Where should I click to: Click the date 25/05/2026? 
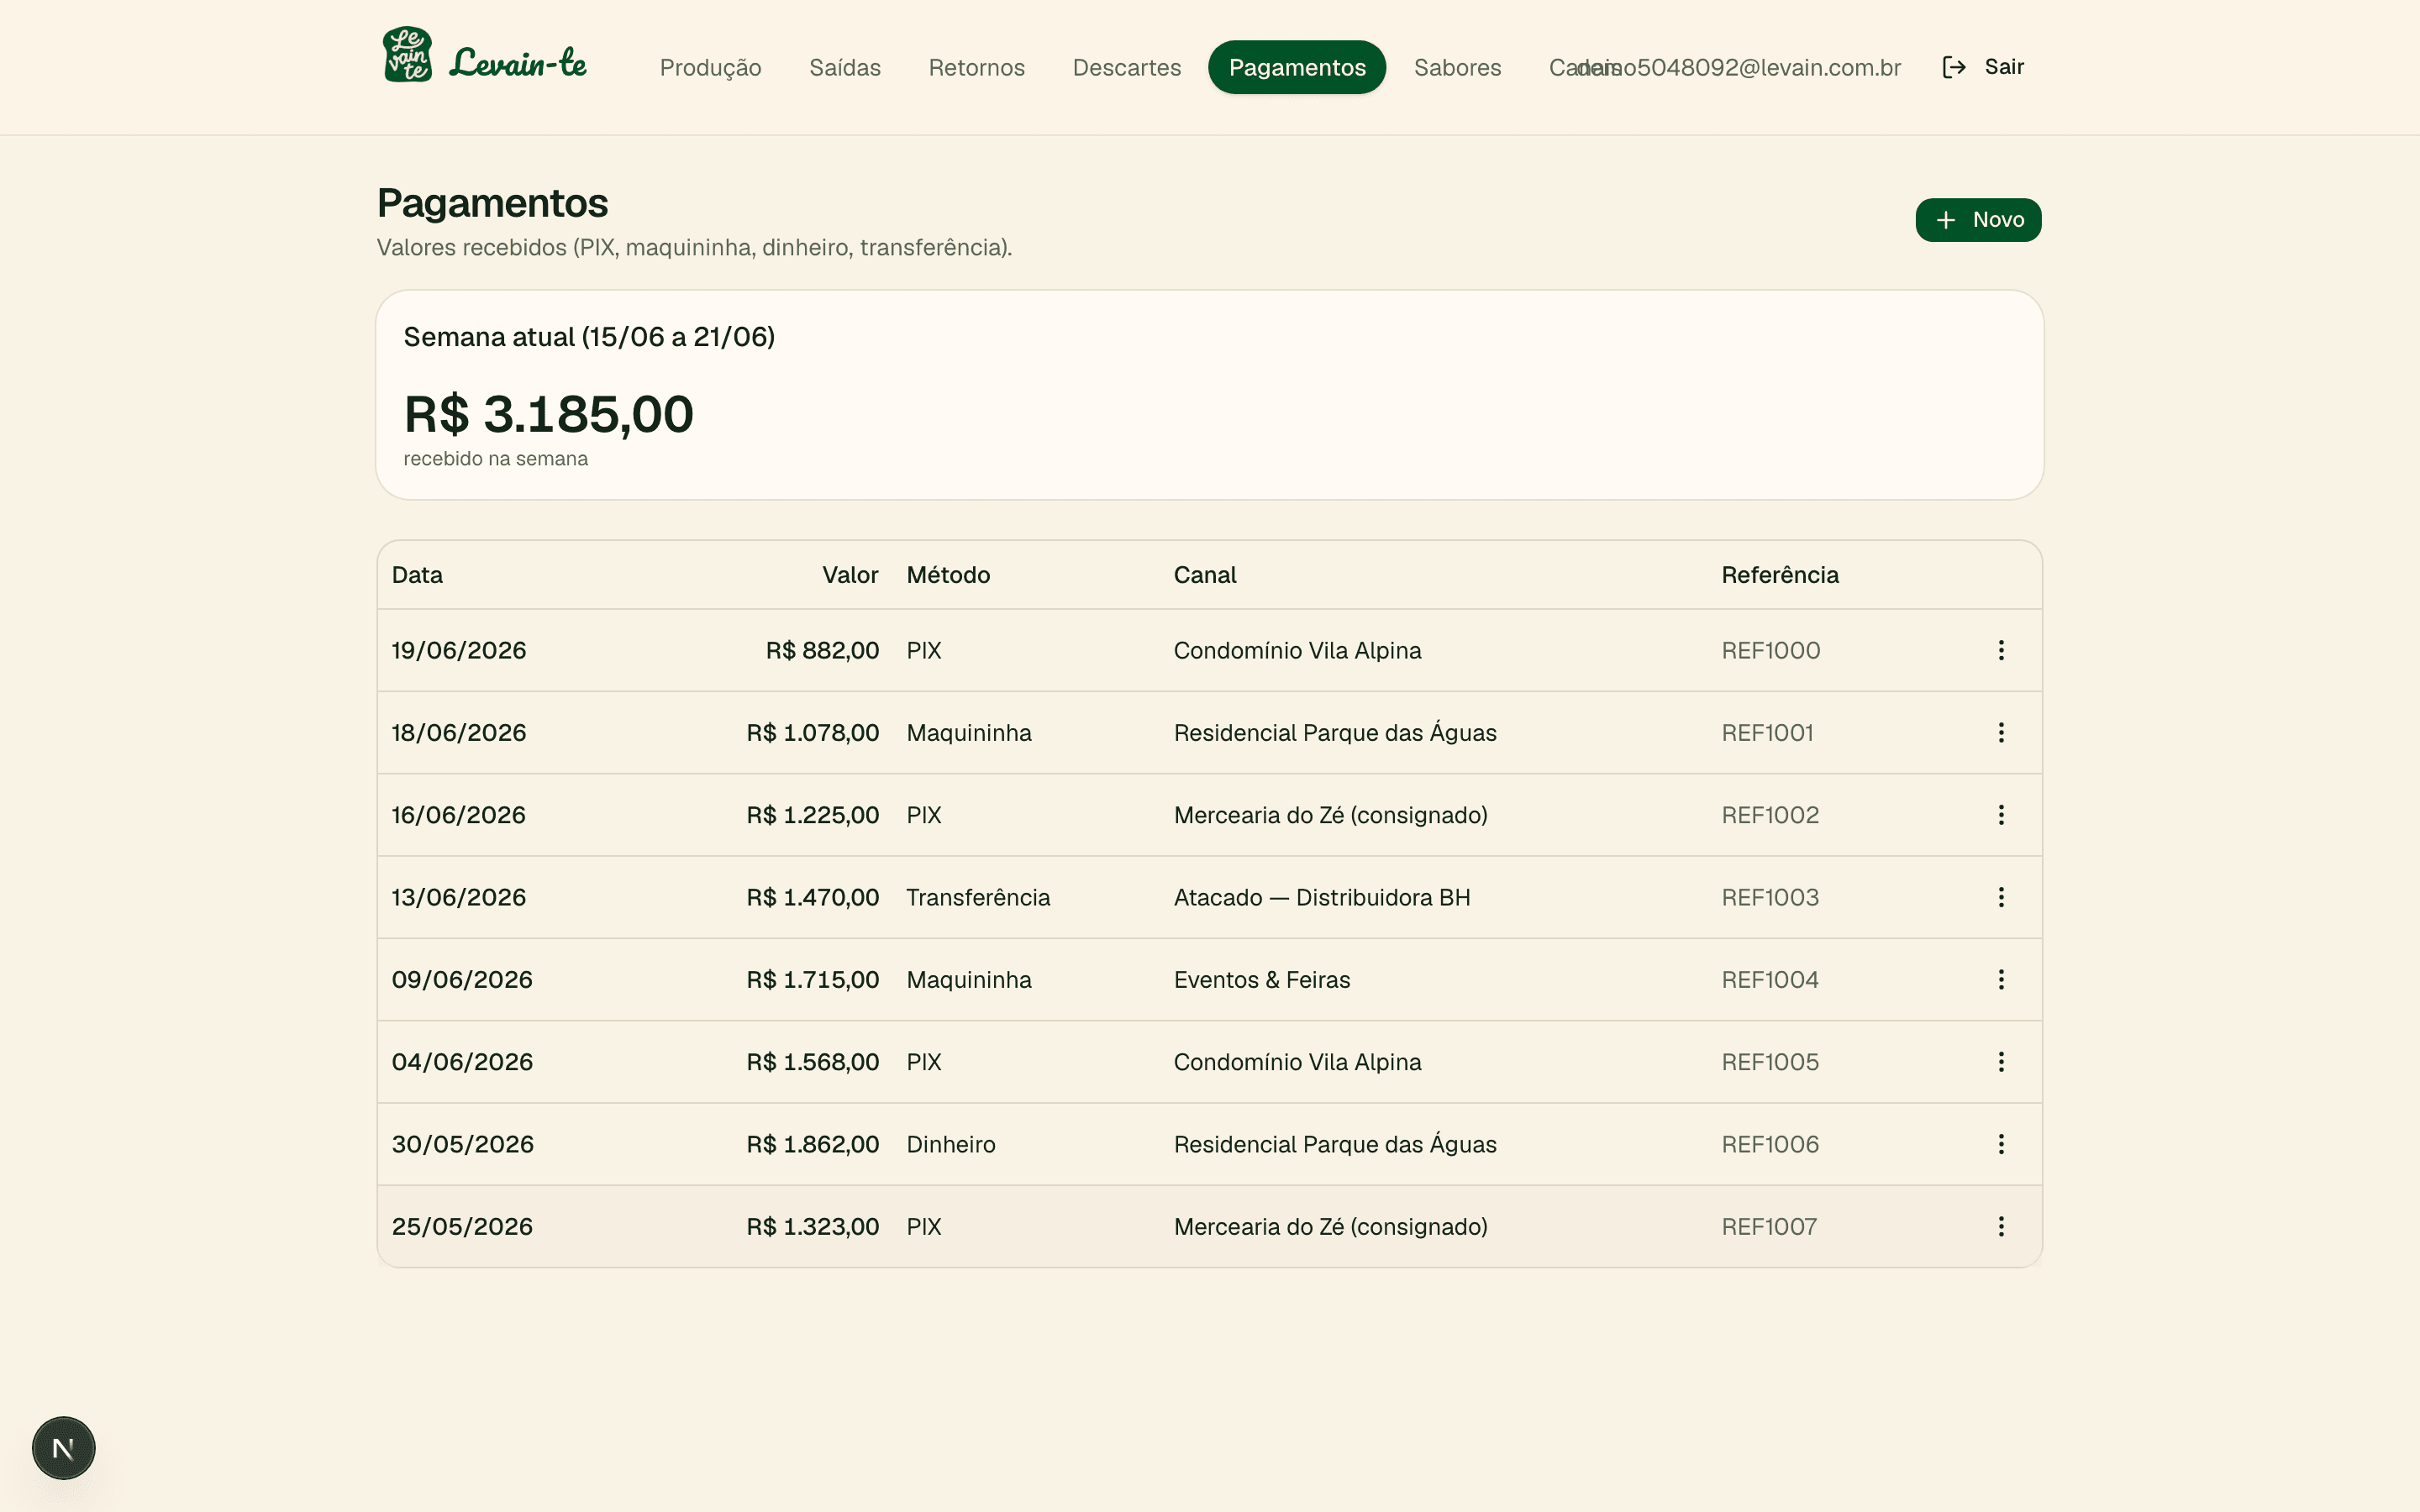tap(462, 1226)
